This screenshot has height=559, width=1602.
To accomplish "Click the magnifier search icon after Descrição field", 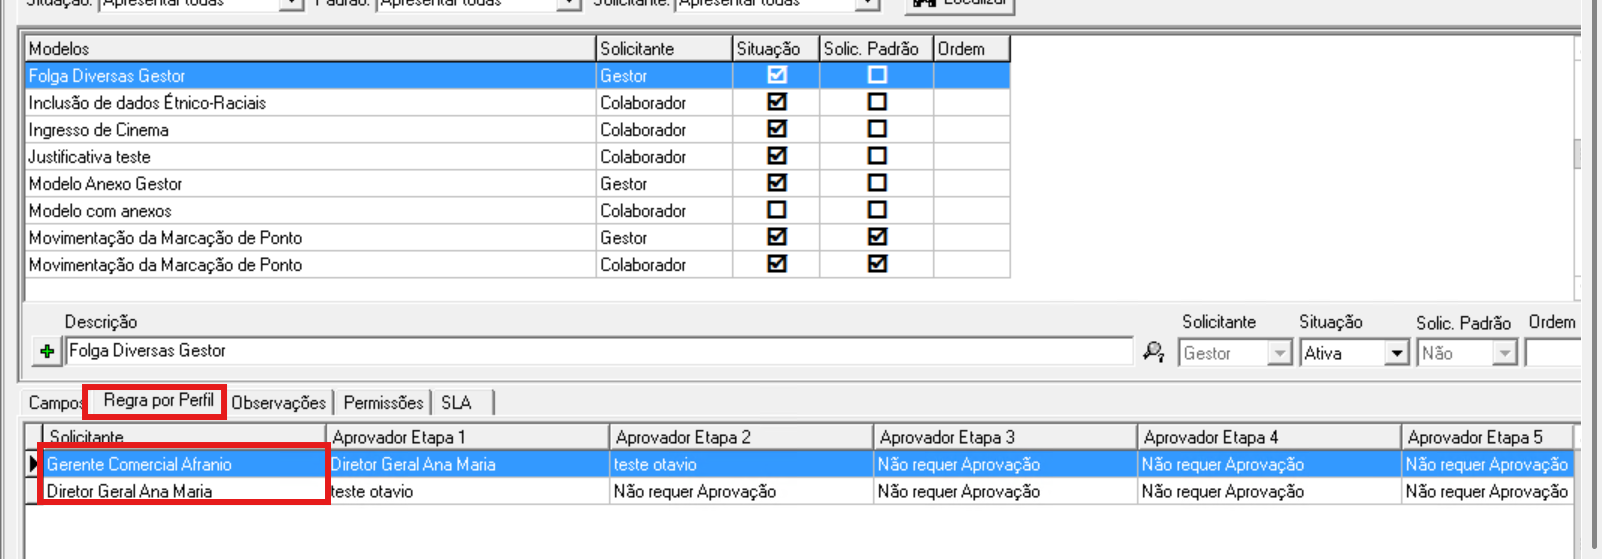I will pos(1153,352).
